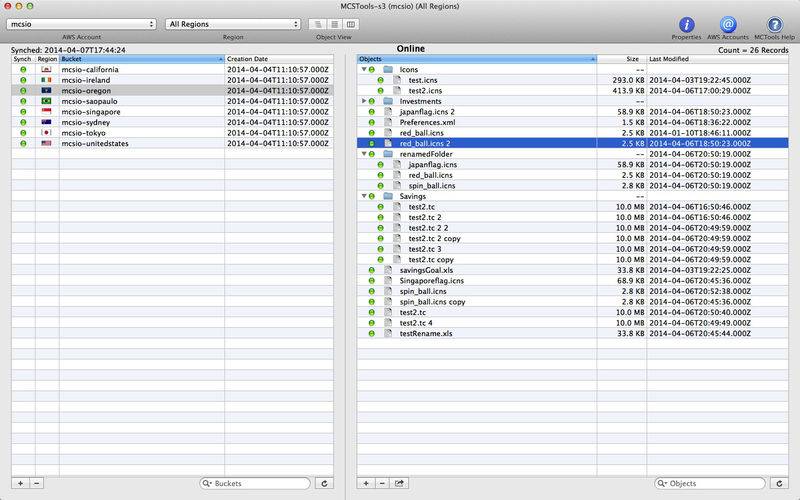Select test.icns in Icons folder
The image size is (800, 500).
(572, 80)
